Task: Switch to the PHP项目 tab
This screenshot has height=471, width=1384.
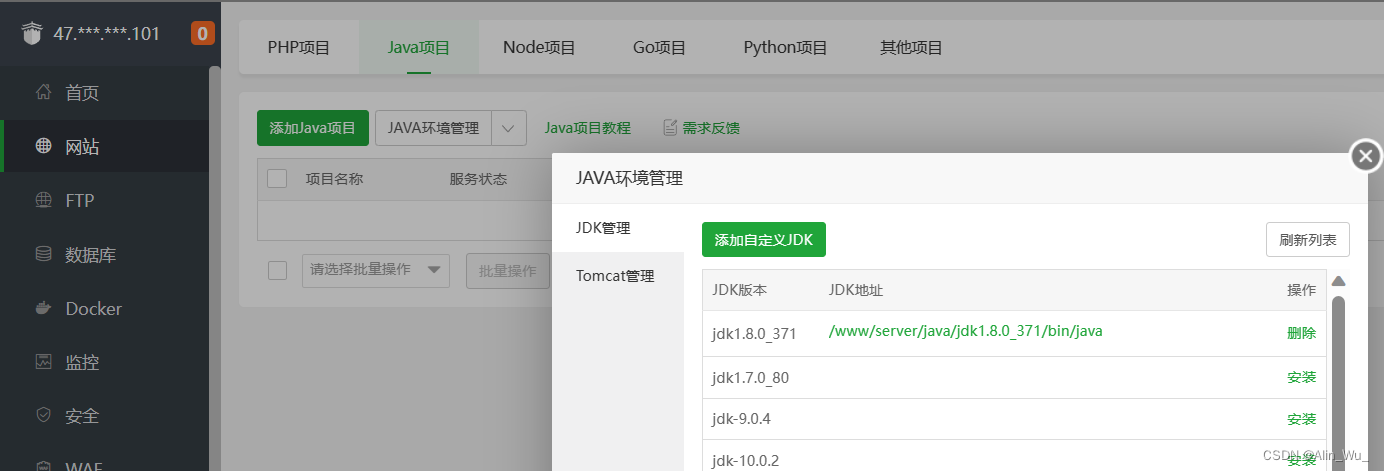Action: pos(299,47)
